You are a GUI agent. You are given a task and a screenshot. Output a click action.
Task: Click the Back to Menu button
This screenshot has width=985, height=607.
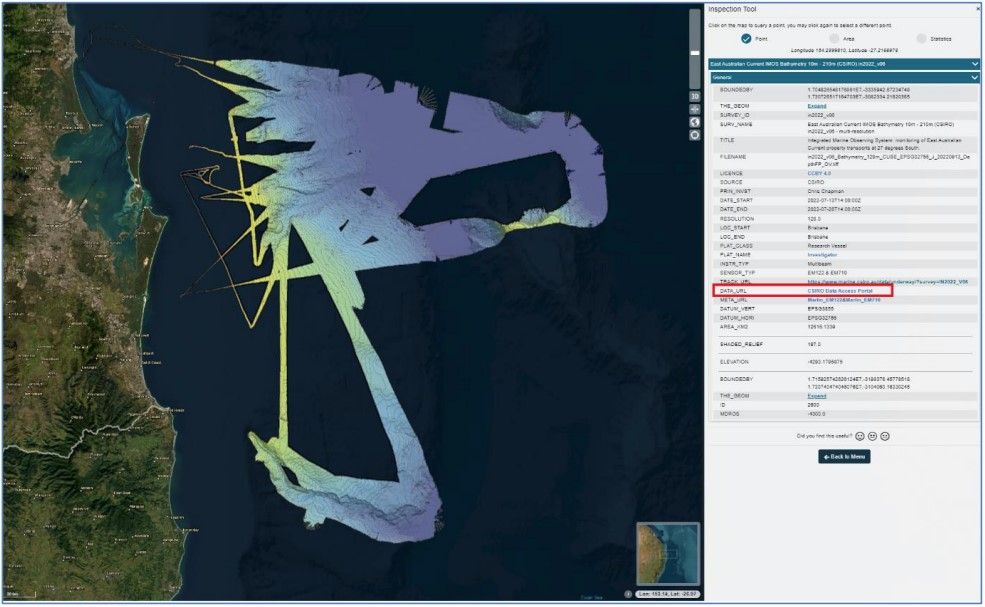click(x=844, y=457)
